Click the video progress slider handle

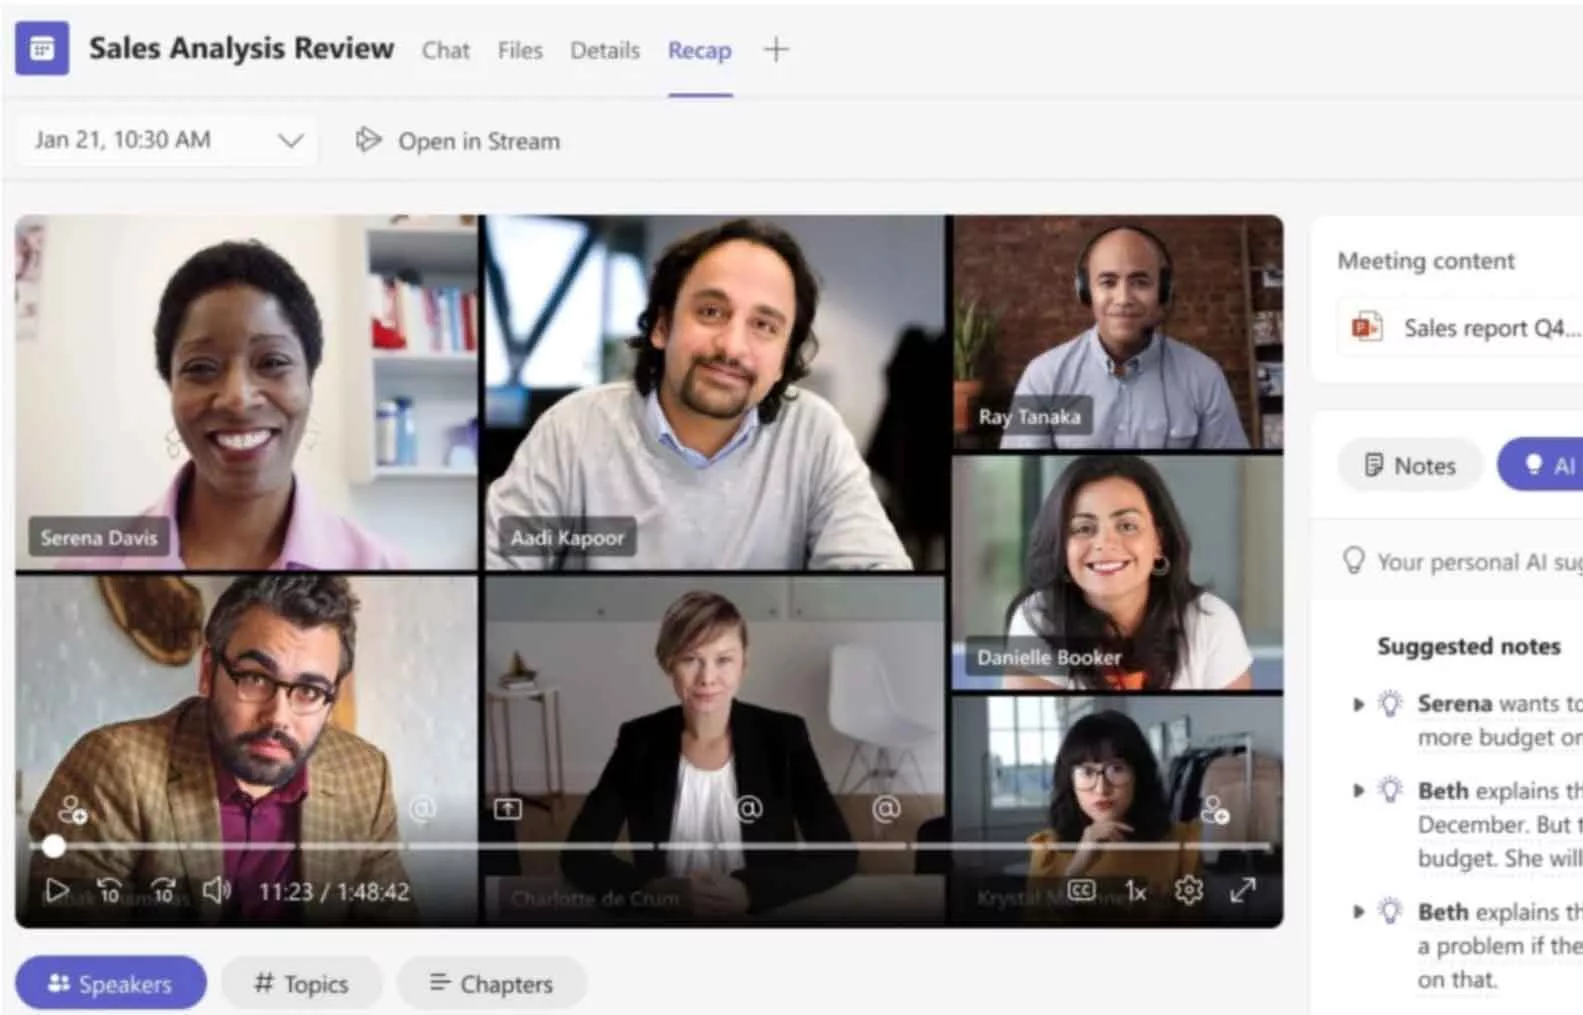(54, 846)
